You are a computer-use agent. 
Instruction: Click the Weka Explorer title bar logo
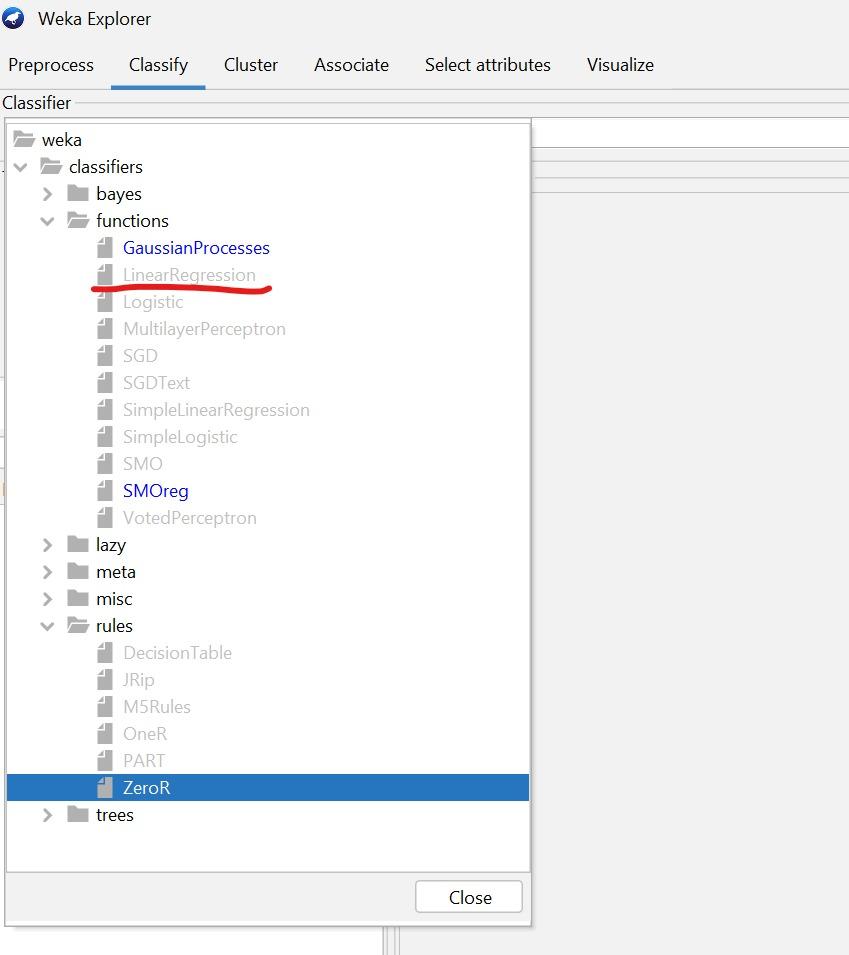(13, 18)
